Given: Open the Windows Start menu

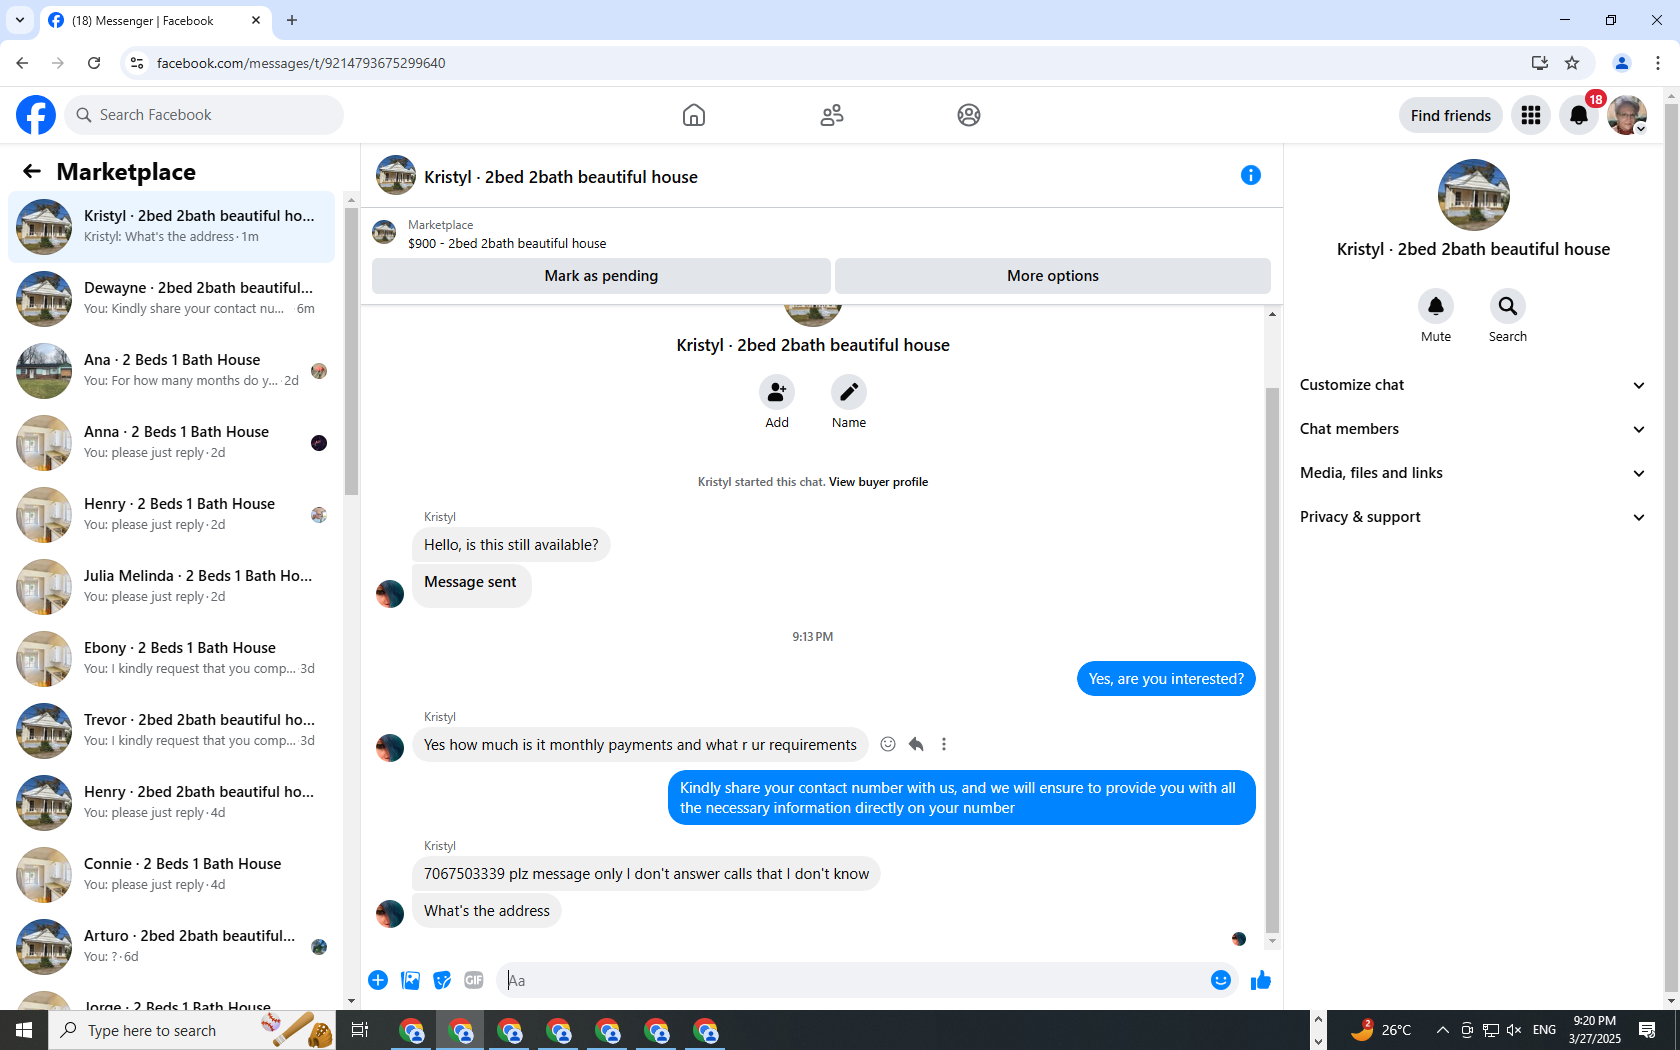Looking at the screenshot, I should 24,1030.
